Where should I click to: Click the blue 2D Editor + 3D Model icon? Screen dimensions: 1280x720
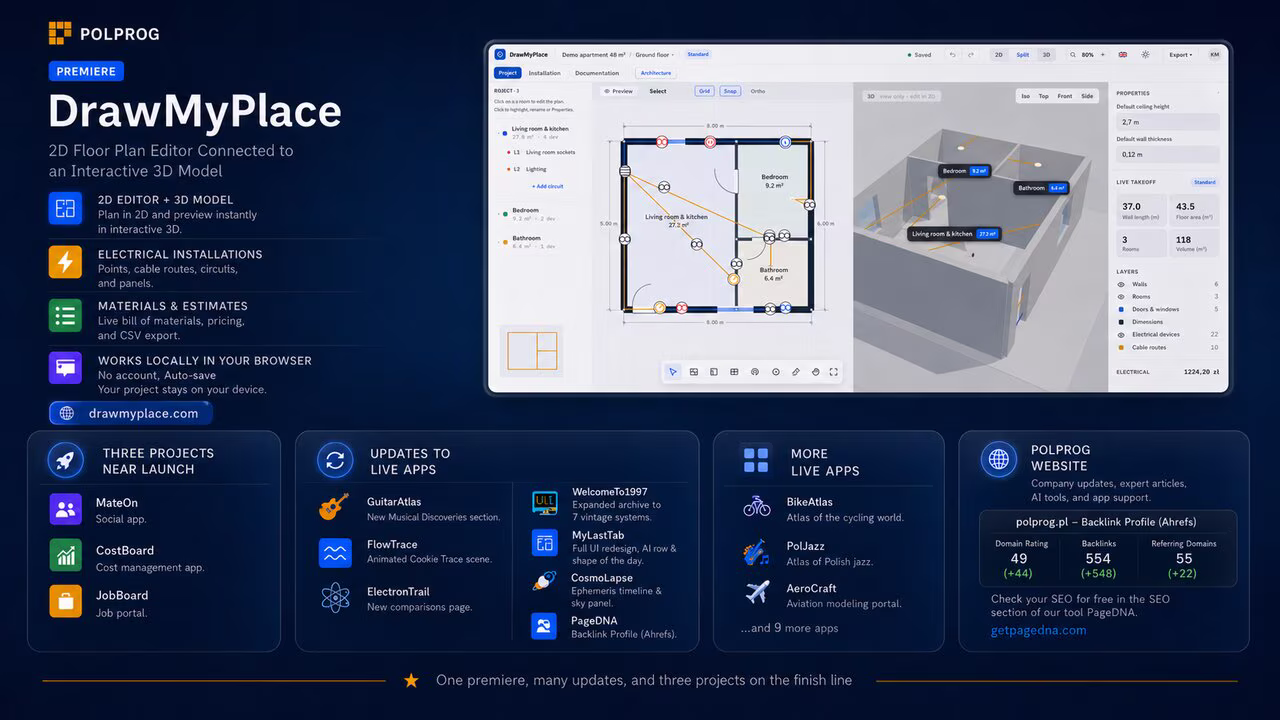tap(65, 209)
